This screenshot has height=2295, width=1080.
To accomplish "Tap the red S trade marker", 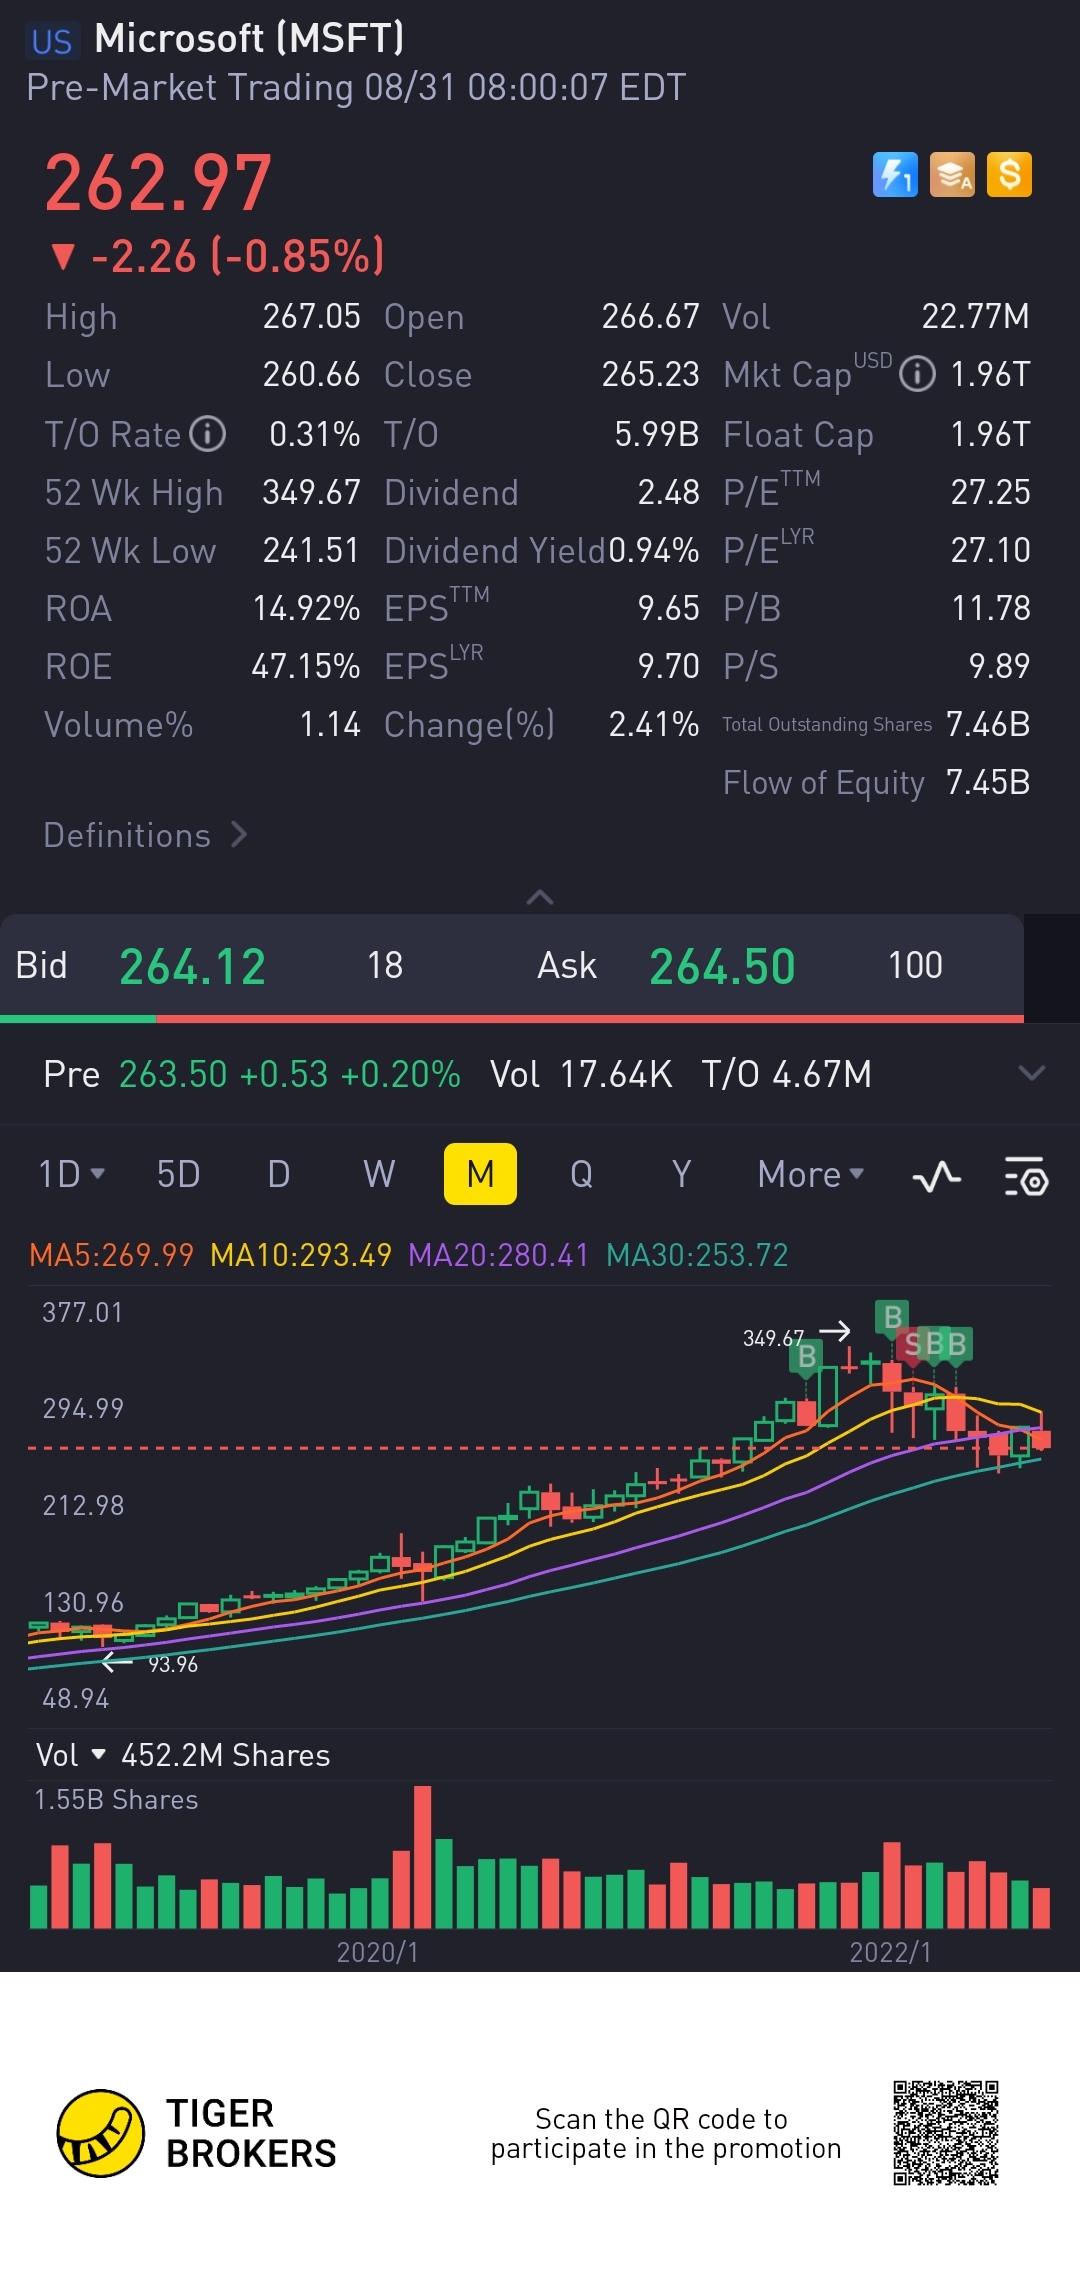I will pos(912,1344).
